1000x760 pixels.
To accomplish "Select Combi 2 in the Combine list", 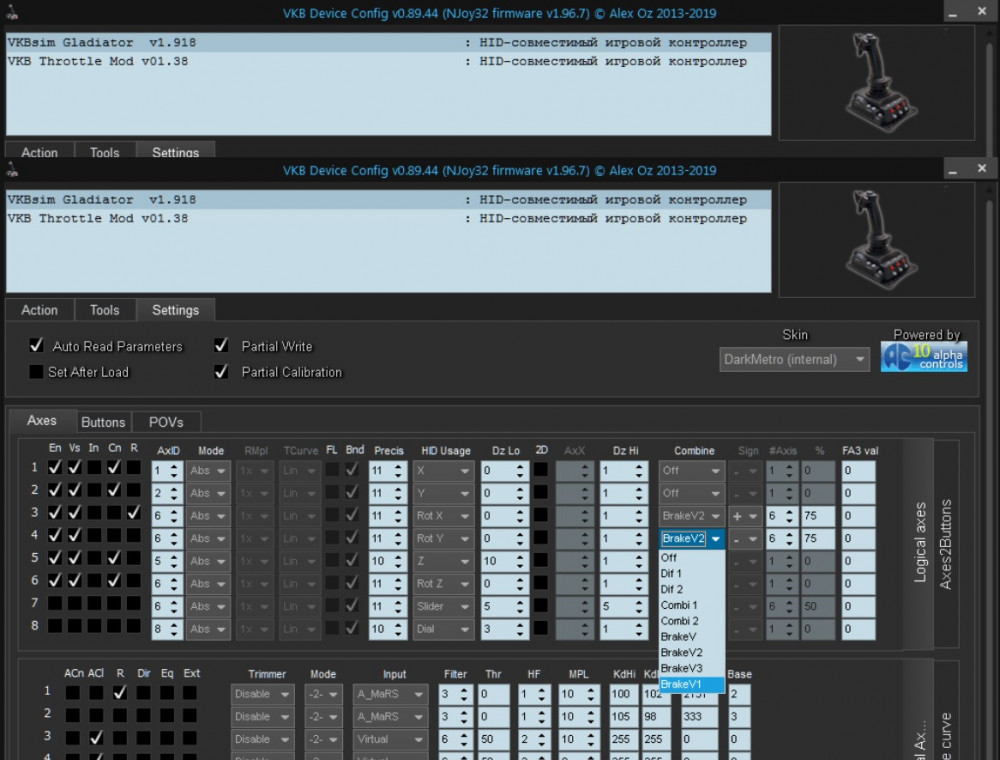I will (691, 621).
